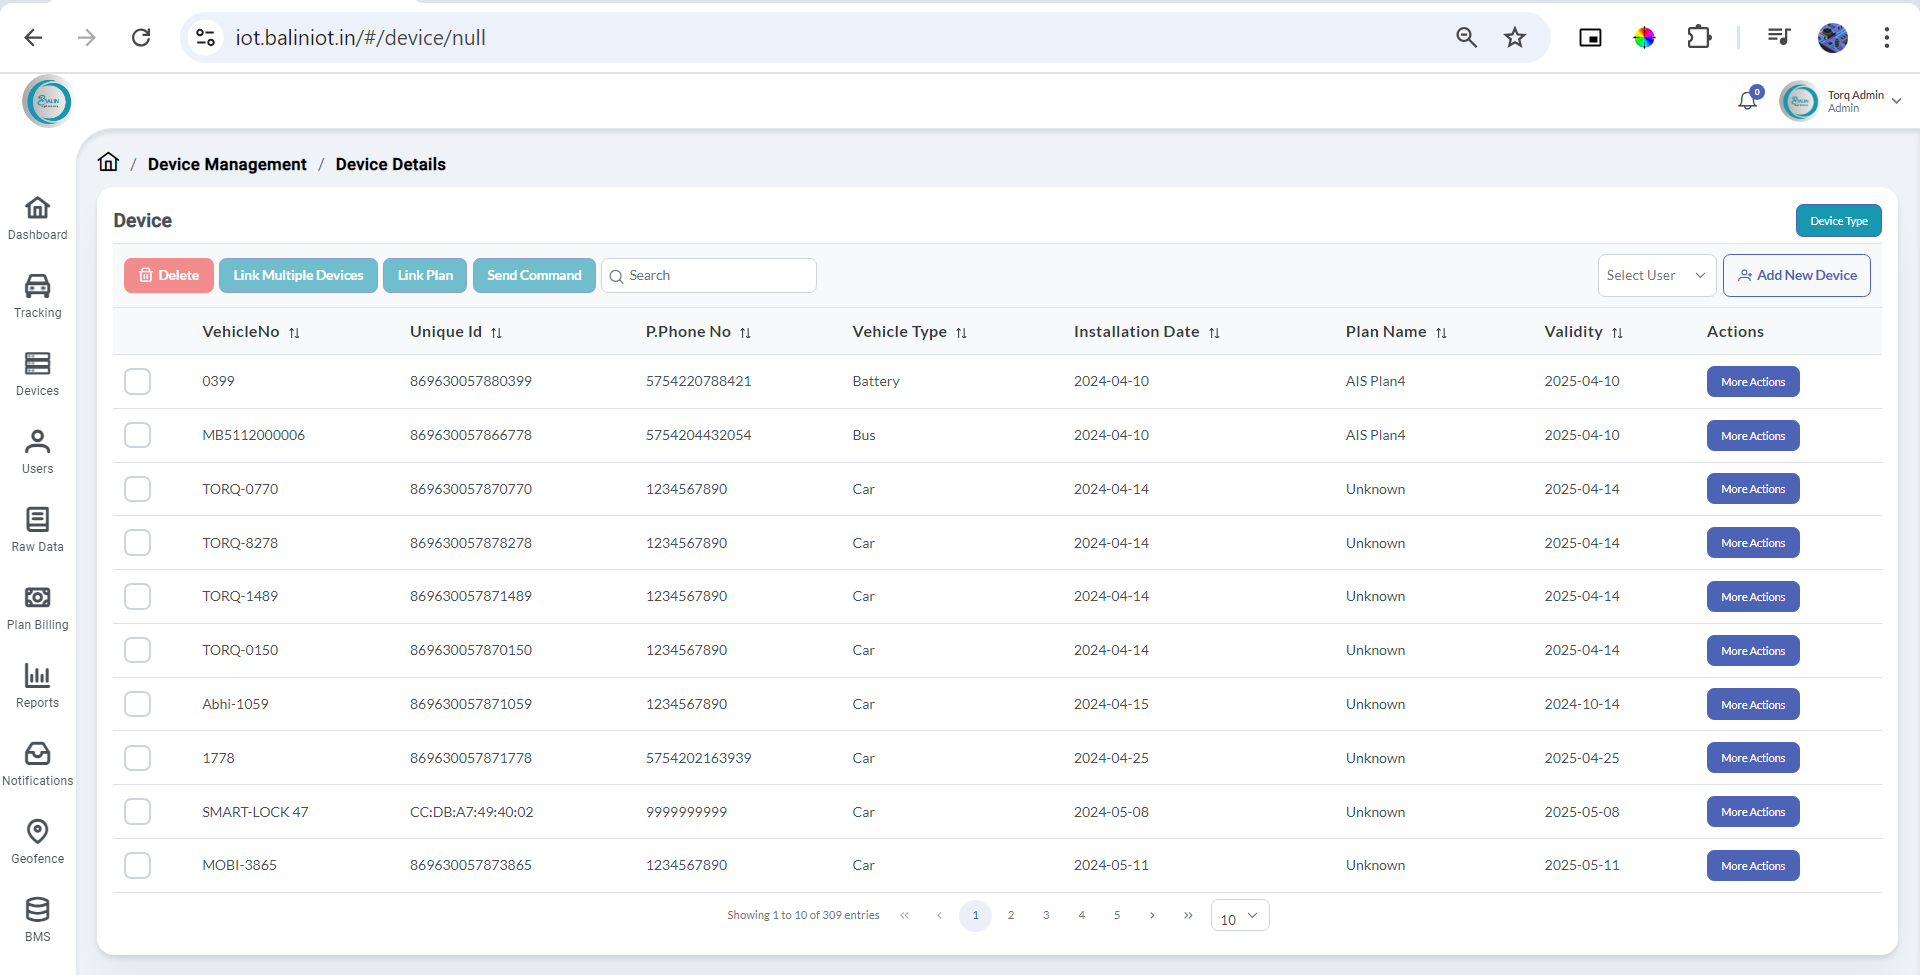This screenshot has height=975, width=1920.
Task: Go to pagination page 3
Action: (1046, 916)
